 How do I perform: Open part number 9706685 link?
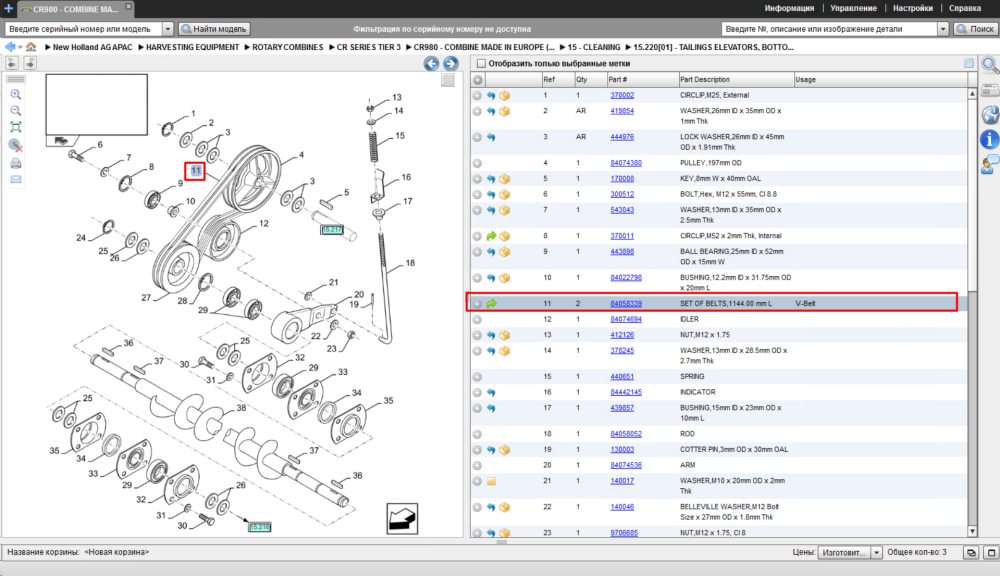tap(624, 533)
